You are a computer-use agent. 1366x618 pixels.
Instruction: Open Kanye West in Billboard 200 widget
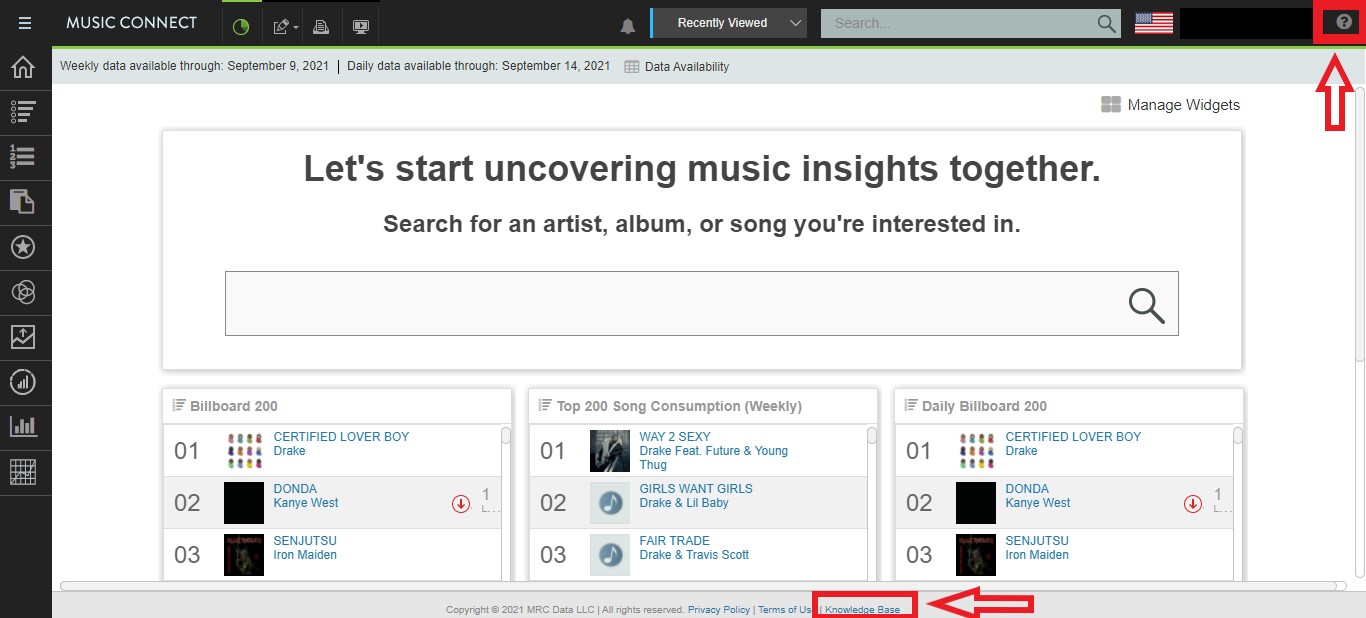click(306, 503)
